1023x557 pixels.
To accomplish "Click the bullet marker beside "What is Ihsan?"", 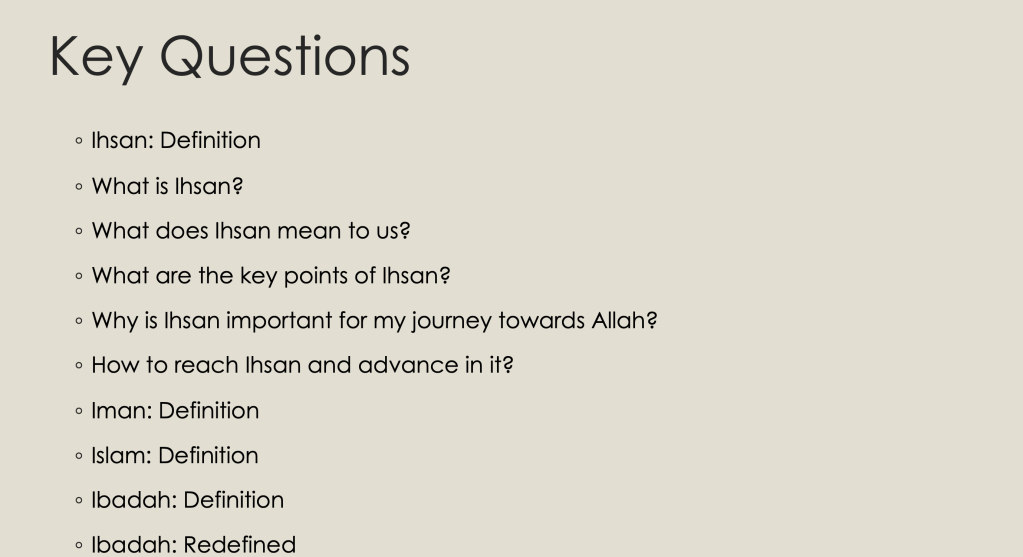I will [x=79, y=187].
